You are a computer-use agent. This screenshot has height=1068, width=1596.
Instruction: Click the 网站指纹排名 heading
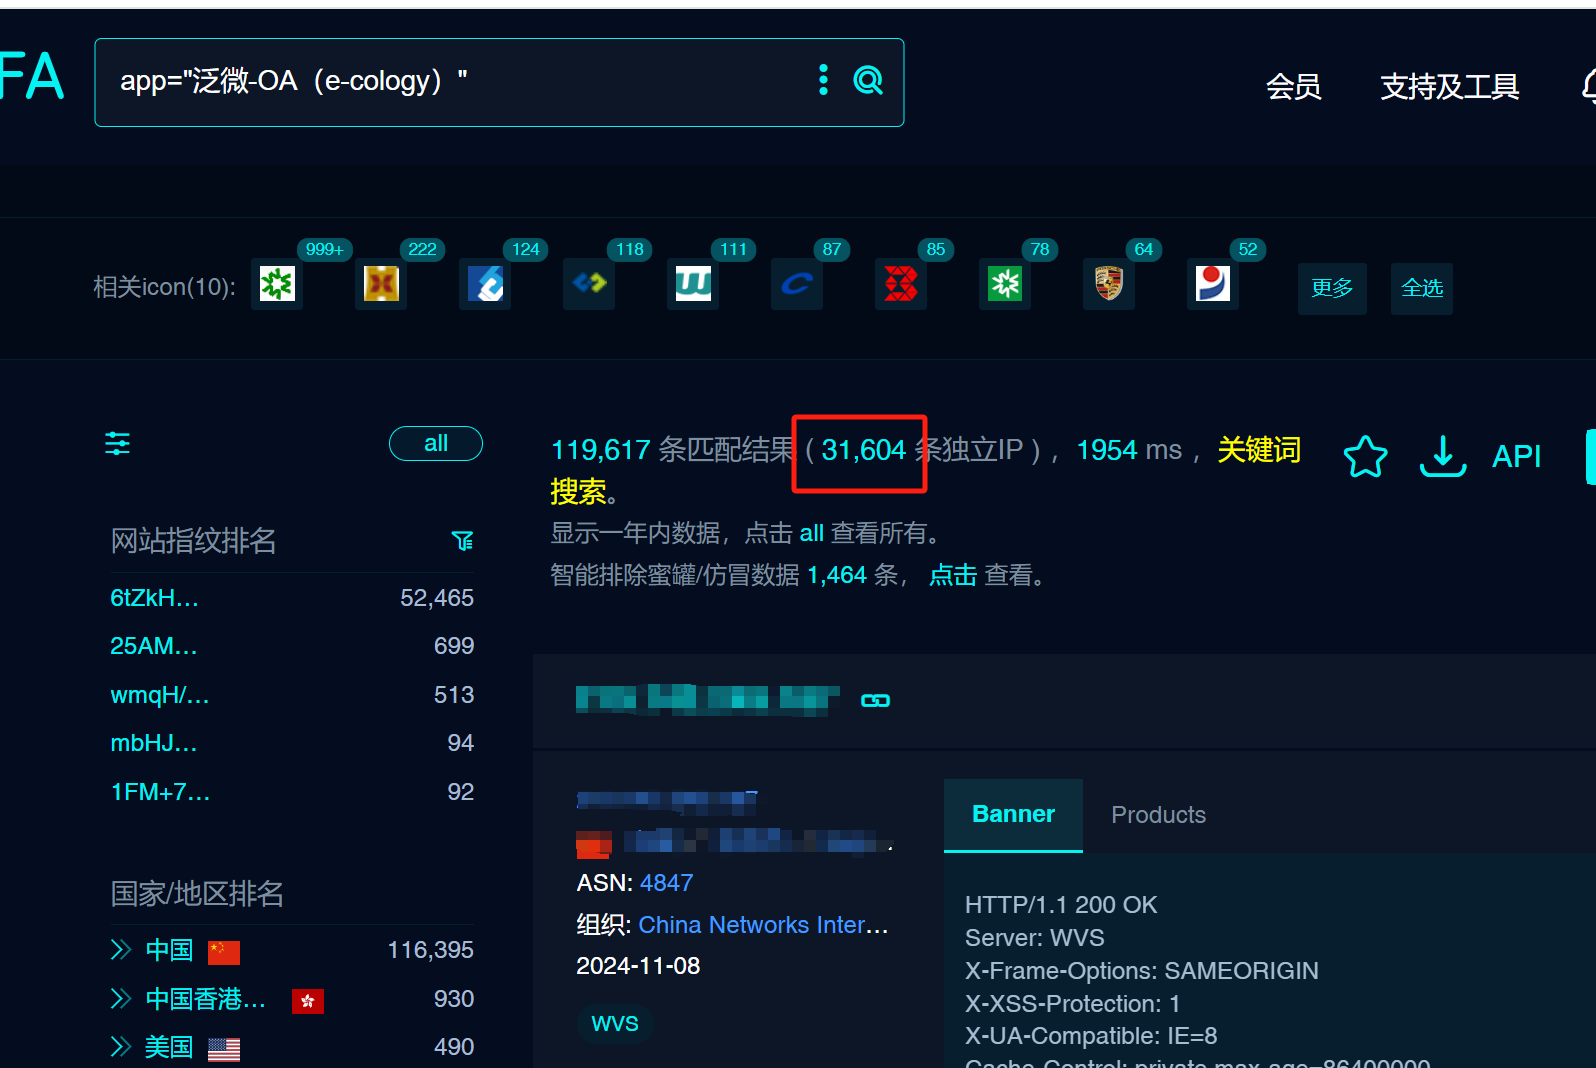(193, 541)
